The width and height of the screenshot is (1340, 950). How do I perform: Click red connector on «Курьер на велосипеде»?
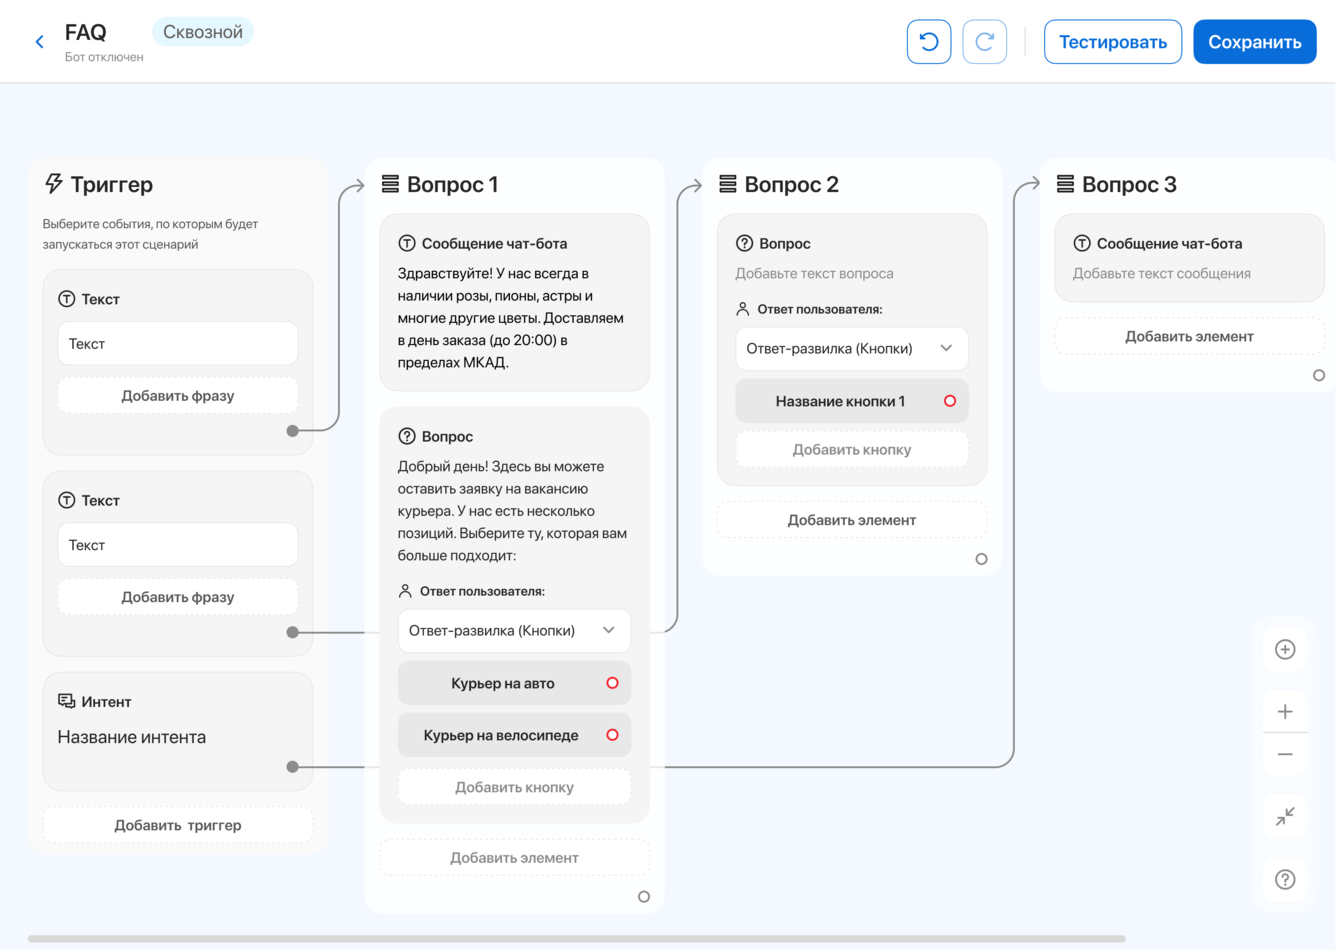point(612,735)
